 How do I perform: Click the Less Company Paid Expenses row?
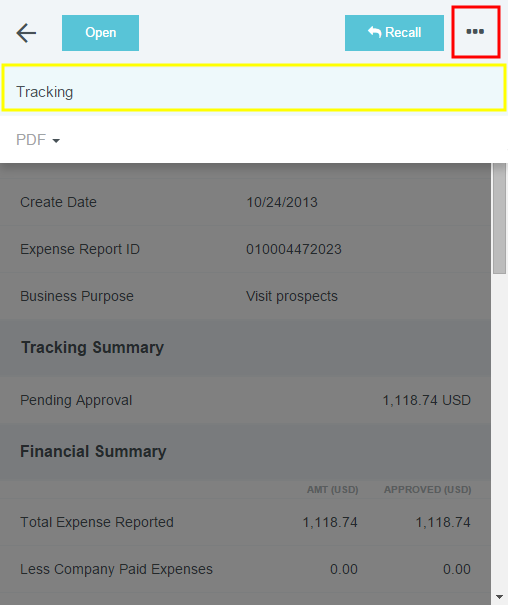[245, 569]
